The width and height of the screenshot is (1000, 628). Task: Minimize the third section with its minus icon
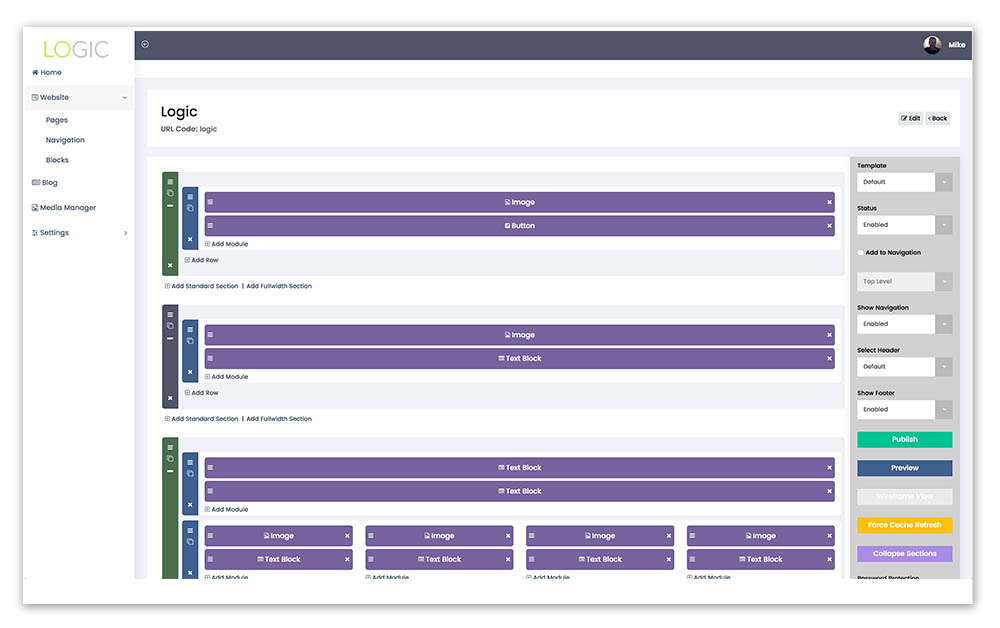coord(170,471)
